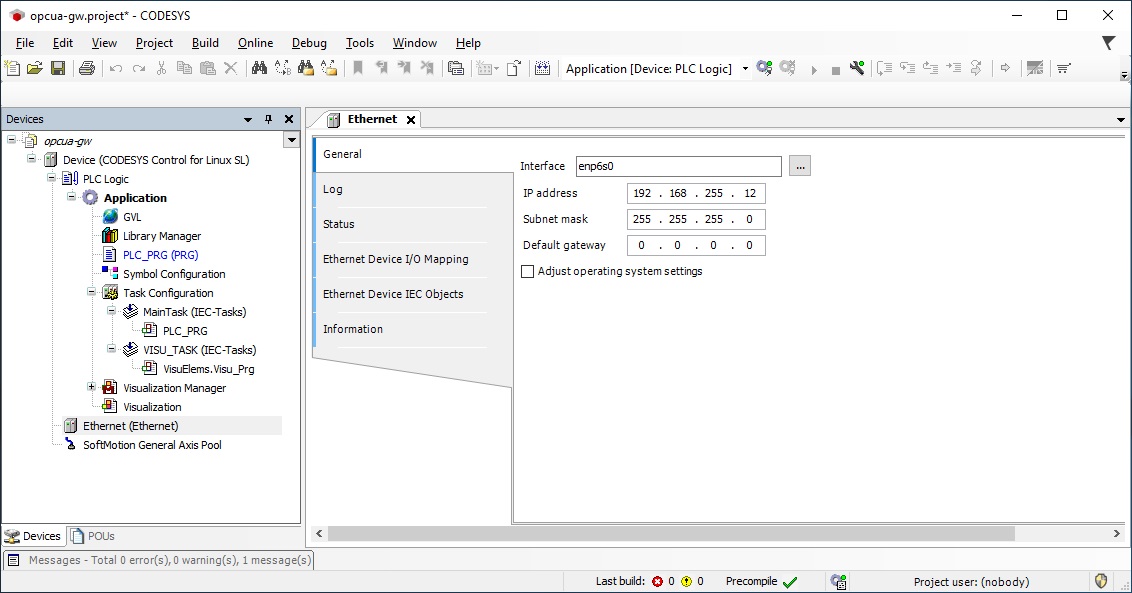1132x593 pixels.
Task: Click the tile windows toolbar icon
Action: click(x=1035, y=69)
